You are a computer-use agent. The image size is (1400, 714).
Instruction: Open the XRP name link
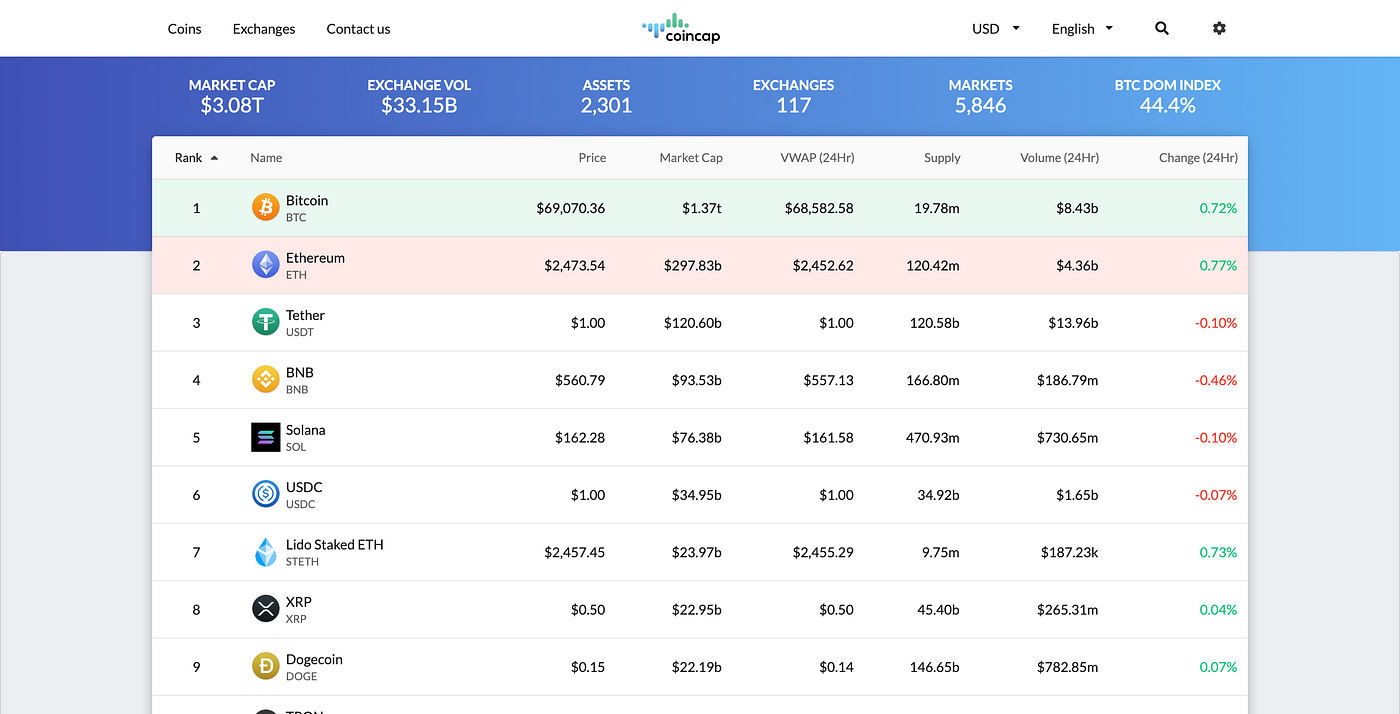pyautogui.click(x=299, y=602)
